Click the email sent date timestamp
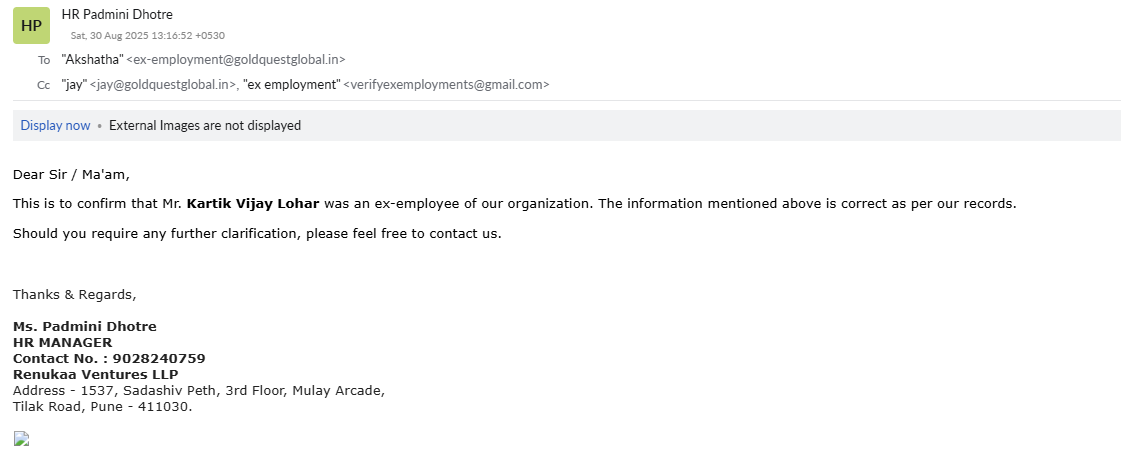Screen dimensions: 1121x458 (x=147, y=36)
